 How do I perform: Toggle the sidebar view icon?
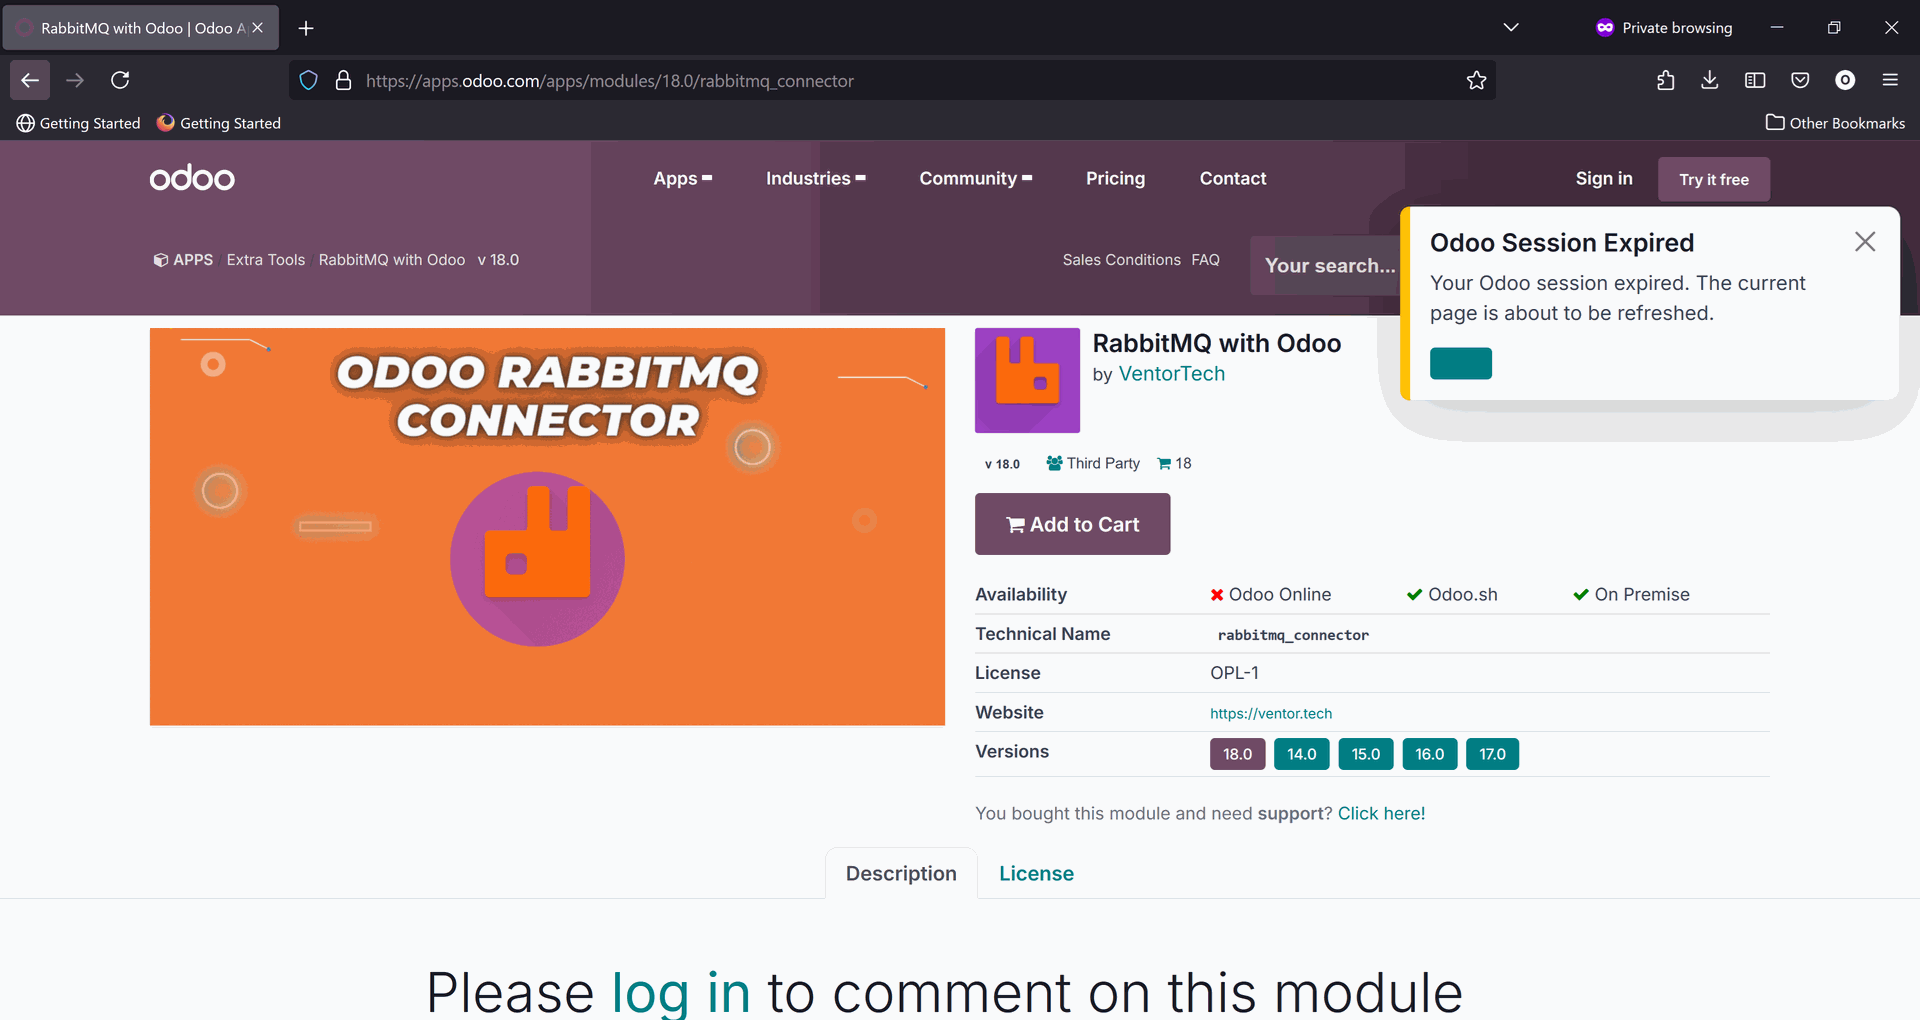coord(1755,80)
